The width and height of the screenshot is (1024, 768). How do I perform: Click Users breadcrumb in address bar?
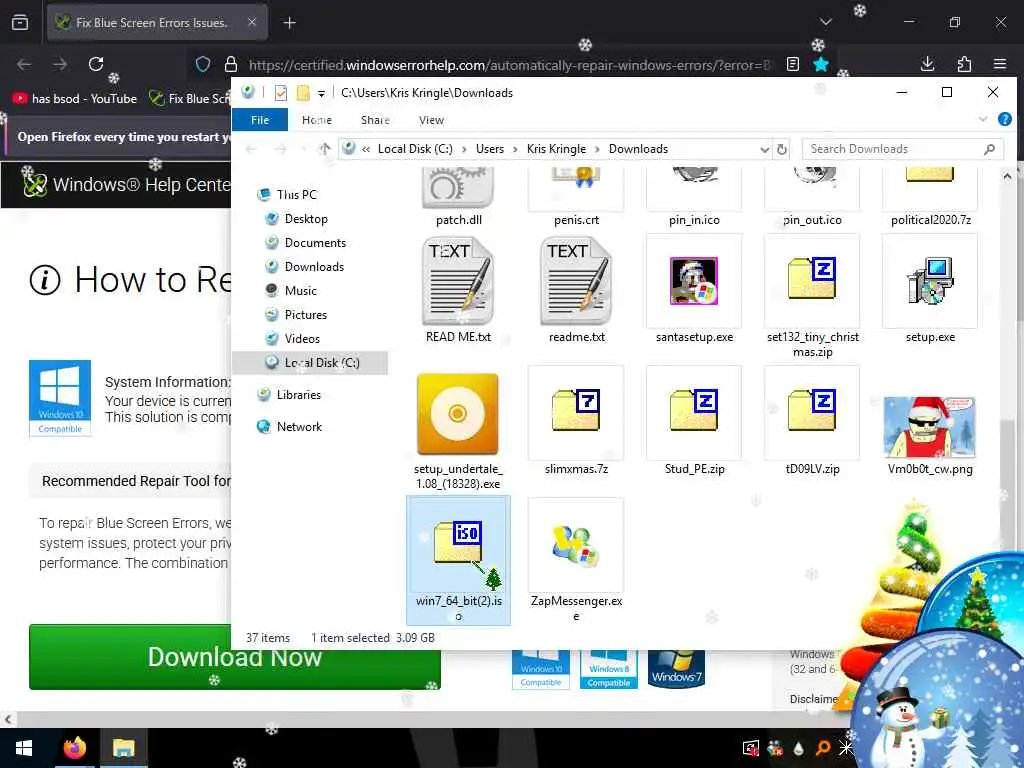[490, 149]
